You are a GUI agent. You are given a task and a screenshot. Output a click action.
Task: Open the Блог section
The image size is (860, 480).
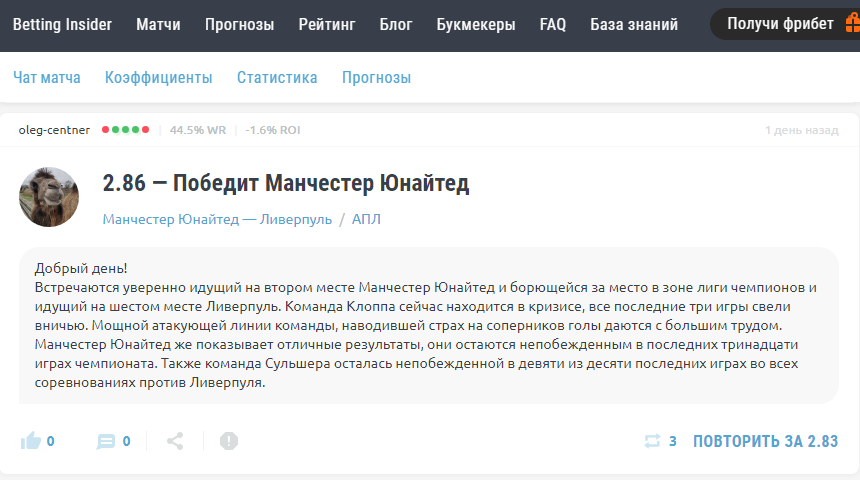pos(395,25)
